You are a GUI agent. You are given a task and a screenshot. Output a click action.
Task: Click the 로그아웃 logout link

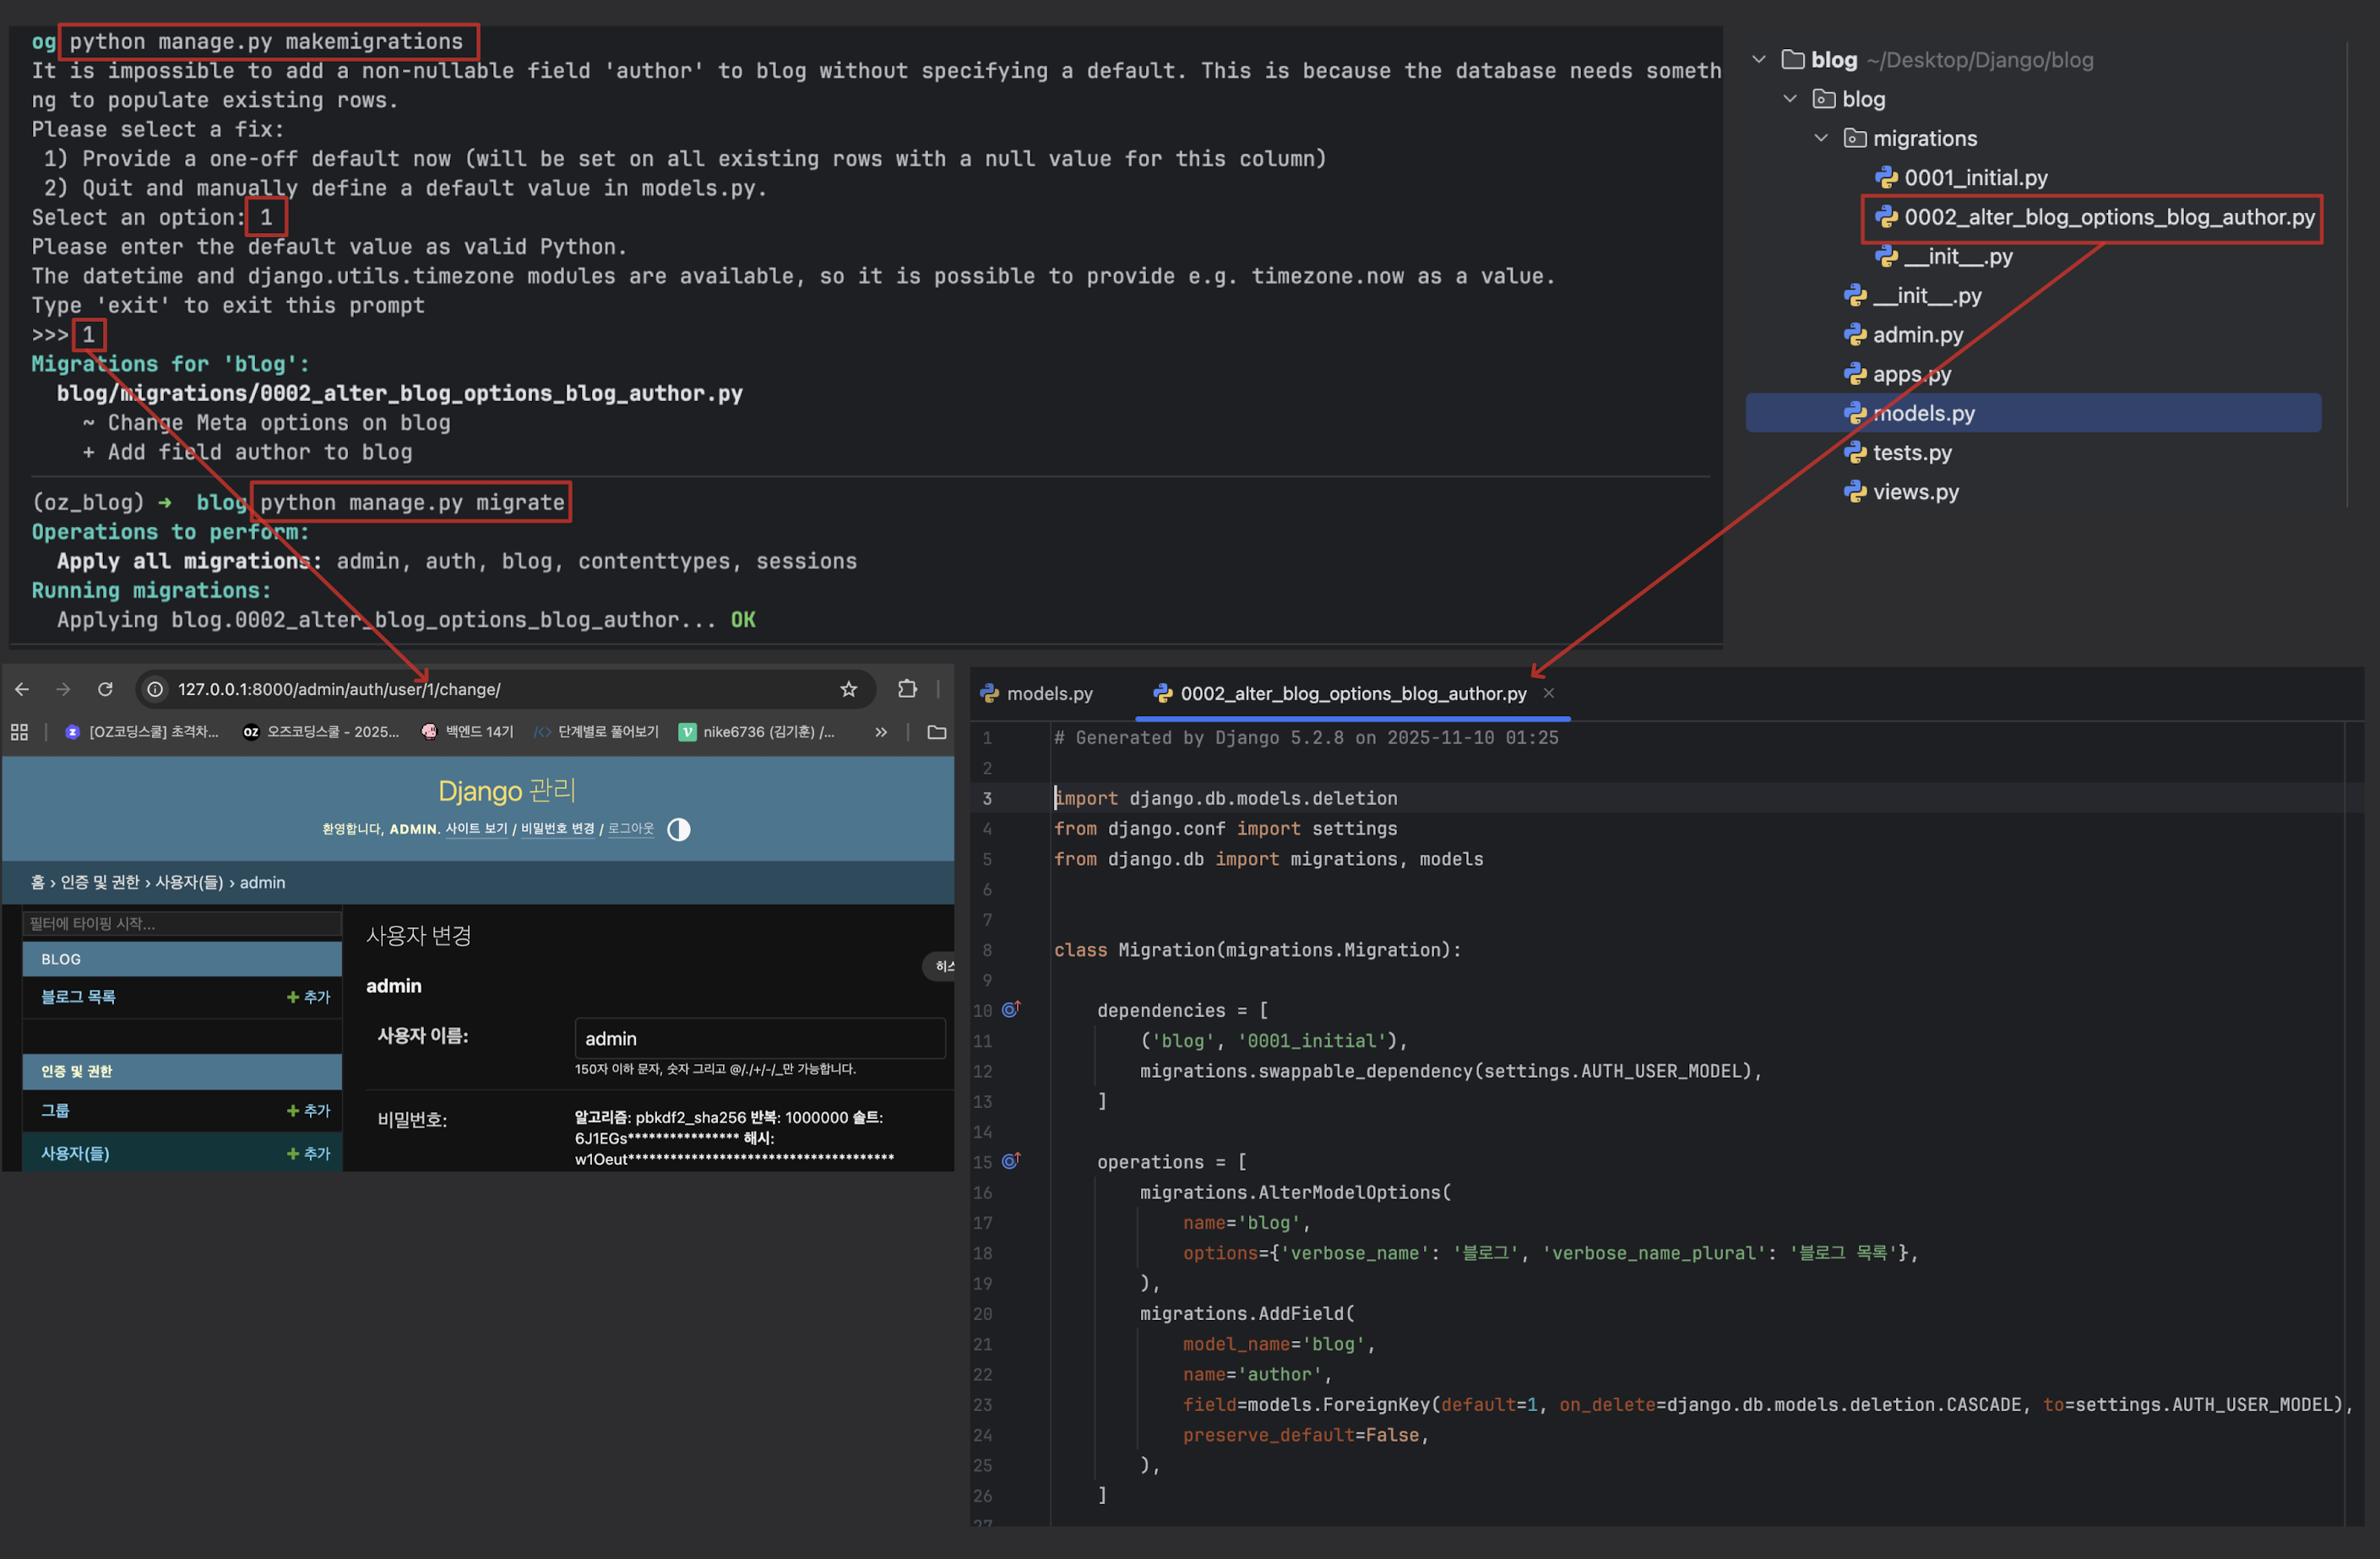630,829
